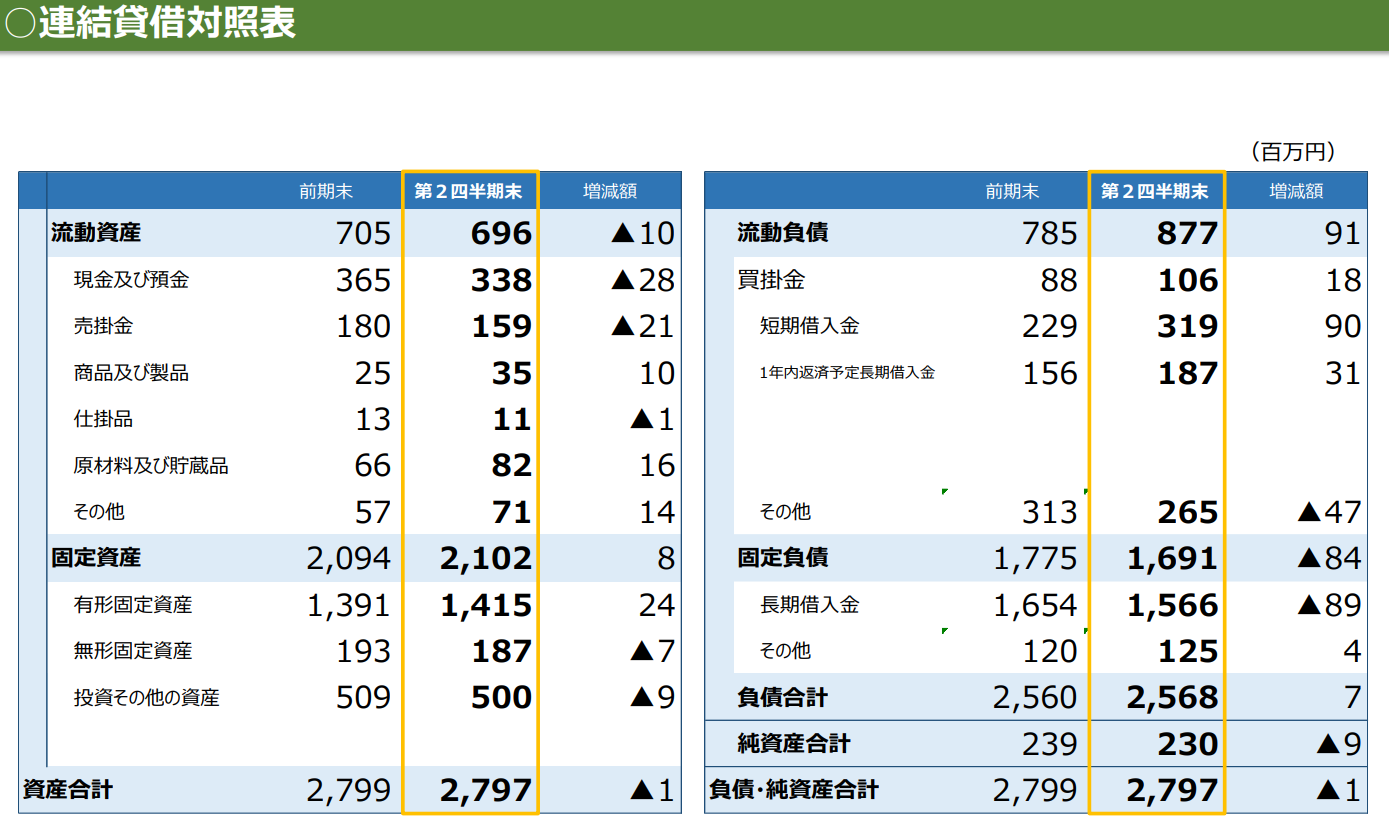Select the 負債・純資産合計 total row label

pos(793,790)
